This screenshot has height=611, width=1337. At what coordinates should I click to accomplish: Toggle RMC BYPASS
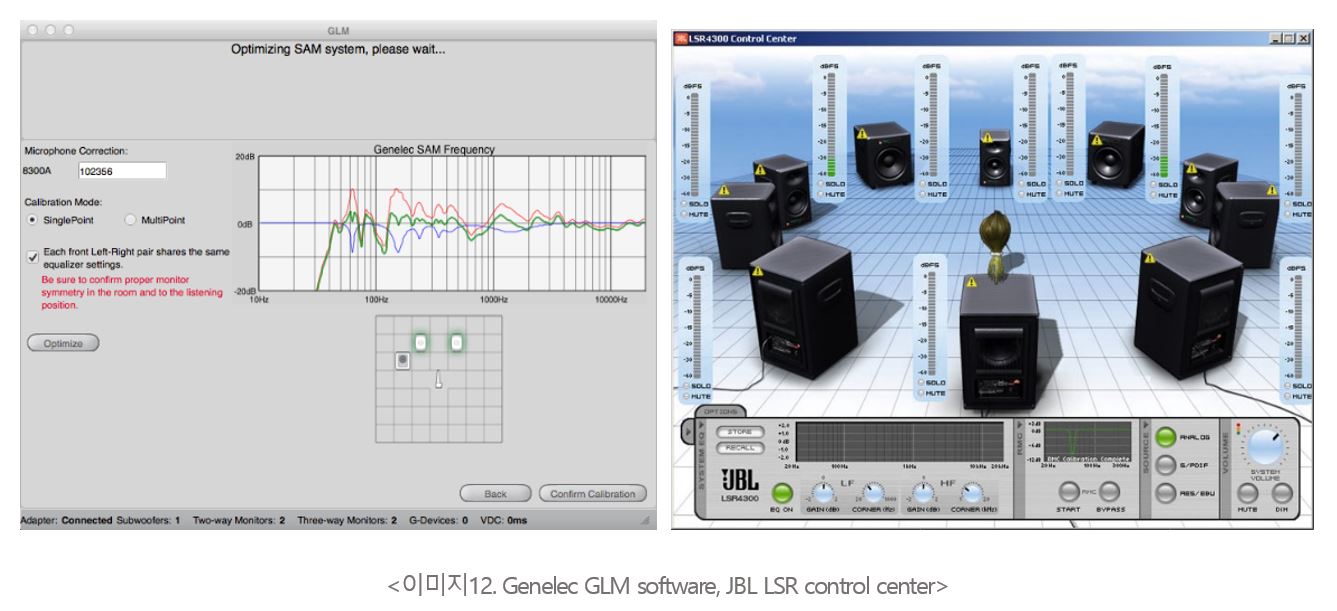tap(1109, 491)
